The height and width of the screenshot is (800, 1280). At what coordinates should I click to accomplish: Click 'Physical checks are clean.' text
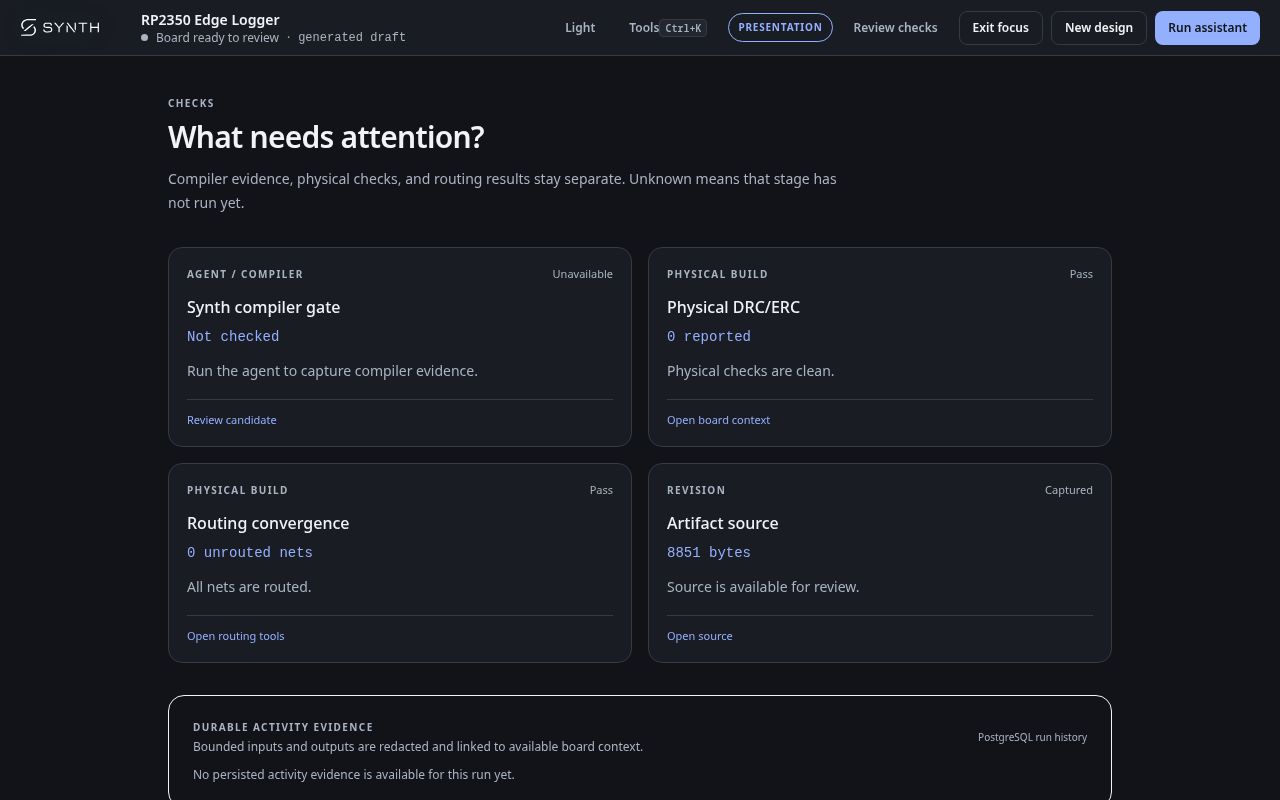coord(750,371)
